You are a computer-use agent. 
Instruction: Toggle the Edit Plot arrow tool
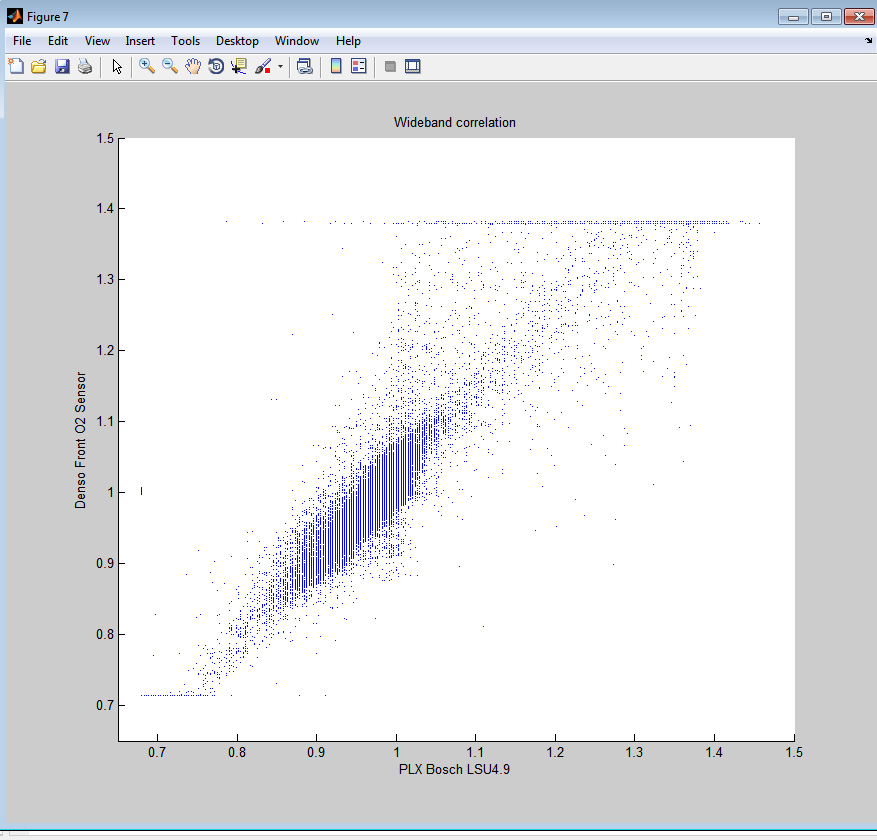pos(117,67)
